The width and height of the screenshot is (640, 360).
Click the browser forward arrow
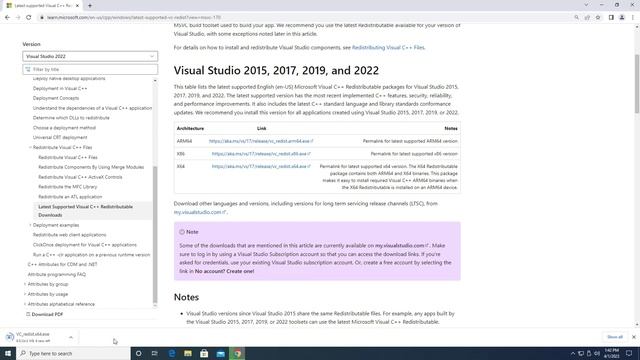[x=18, y=18]
